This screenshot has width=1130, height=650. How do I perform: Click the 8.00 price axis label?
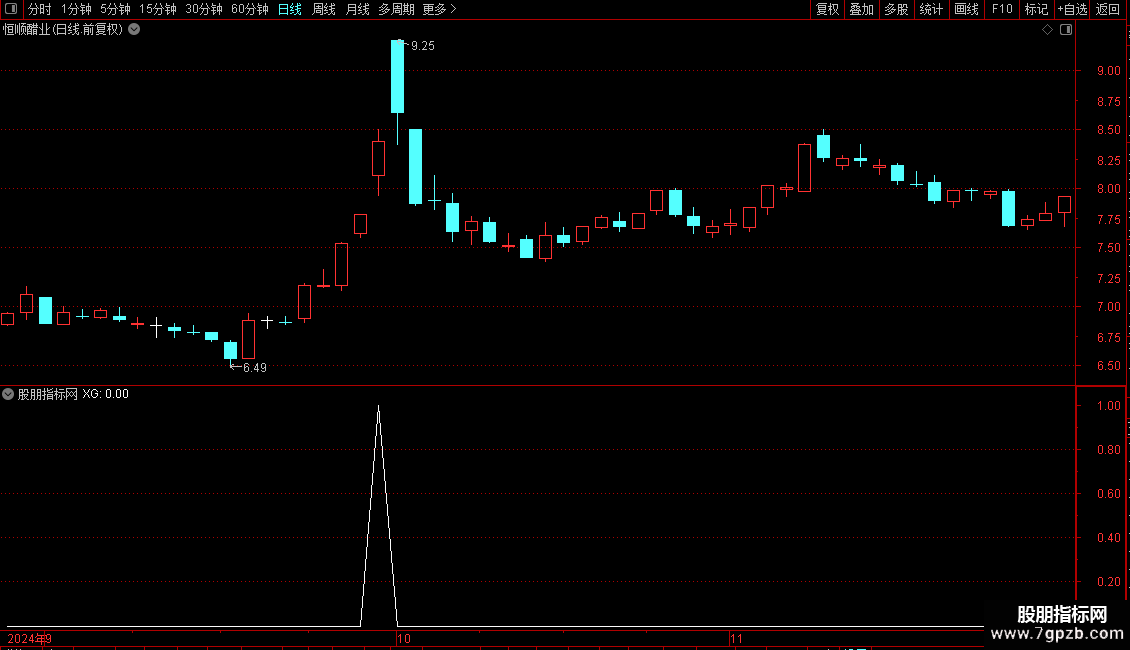coord(1108,189)
